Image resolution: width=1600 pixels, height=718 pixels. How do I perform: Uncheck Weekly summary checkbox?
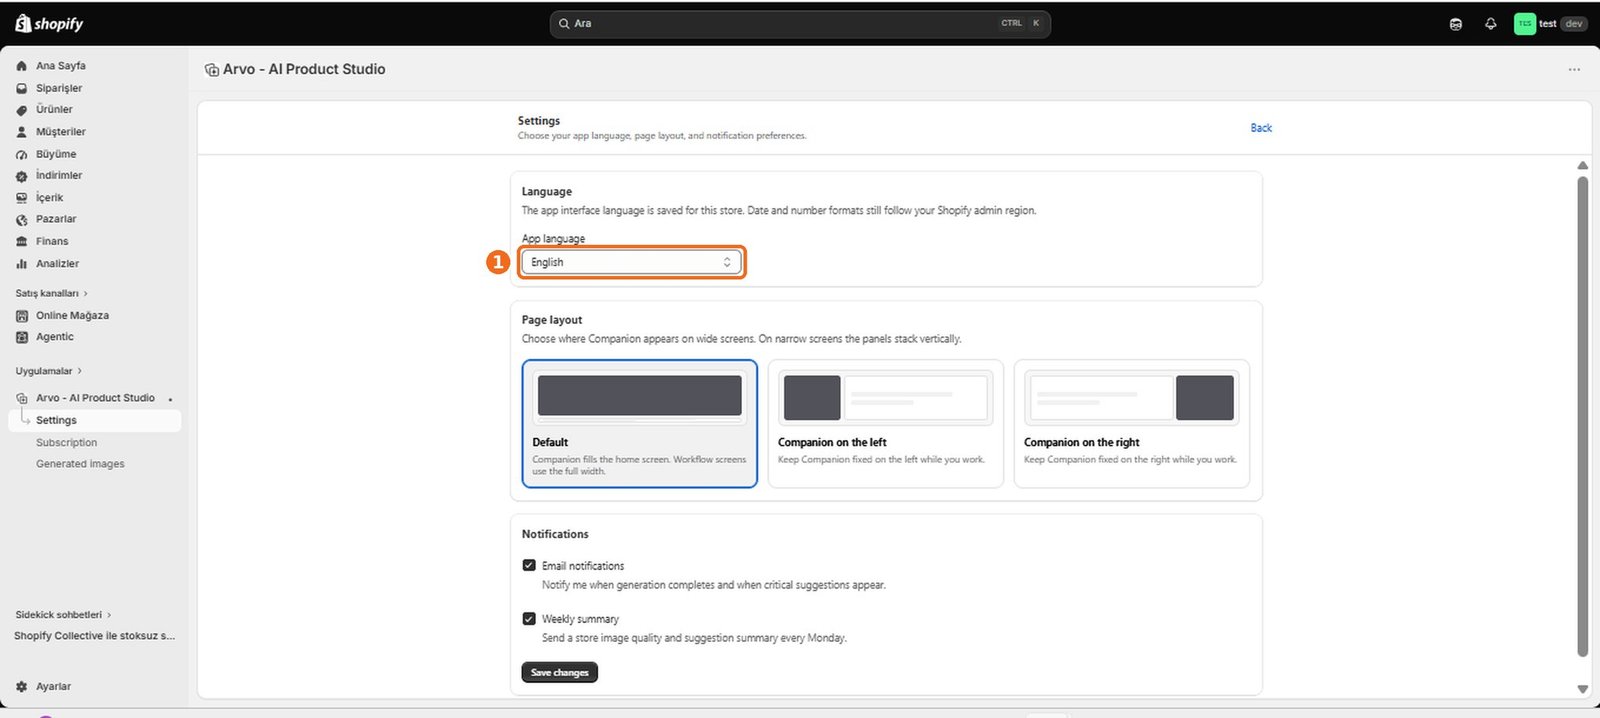(529, 618)
